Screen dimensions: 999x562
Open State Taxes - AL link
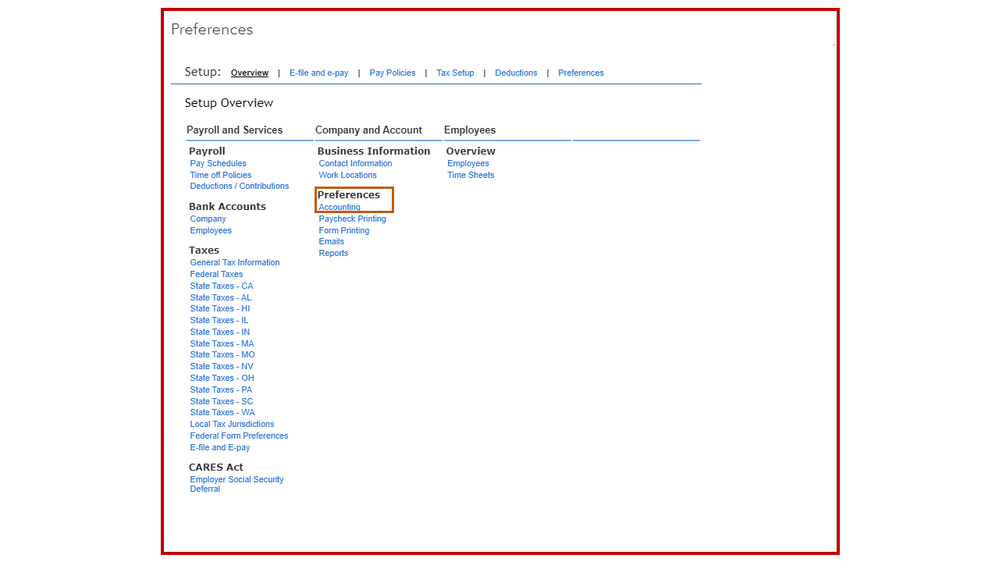coord(220,298)
